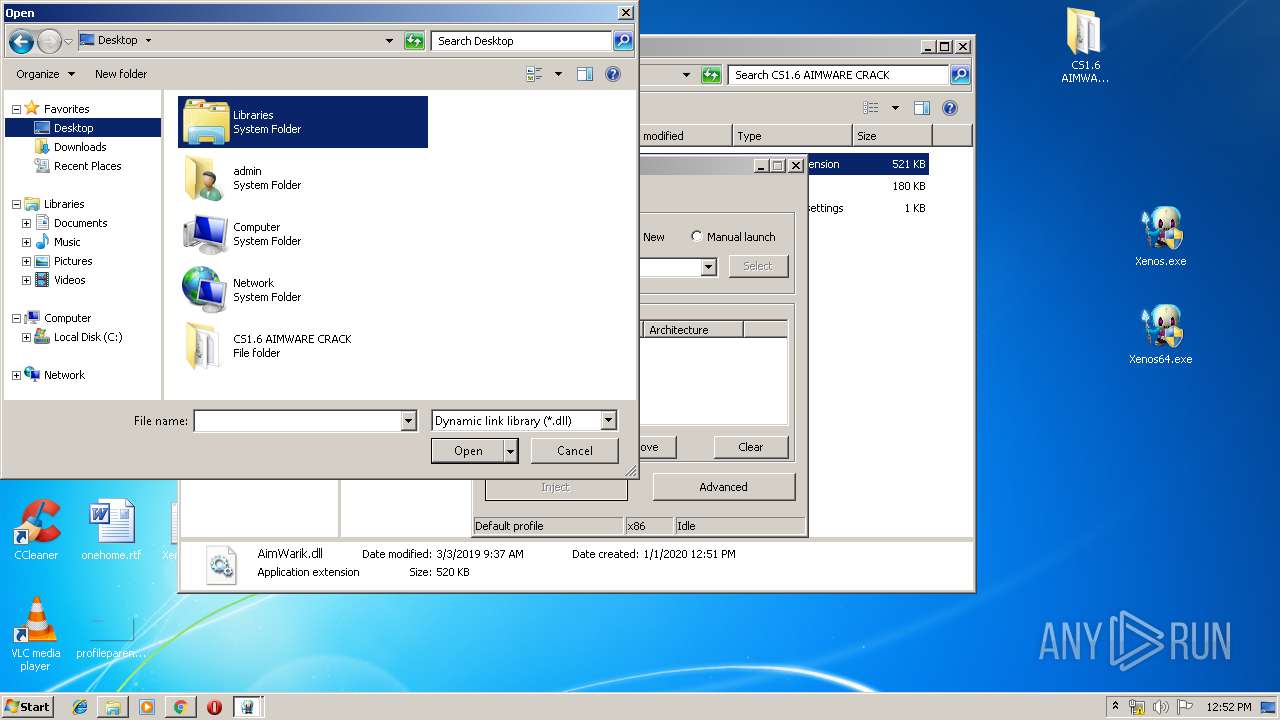Click the Search CS1.6 AIMWARE CRACK field
This screenshot has height=720, width=1280.
[x=838, y=75]
